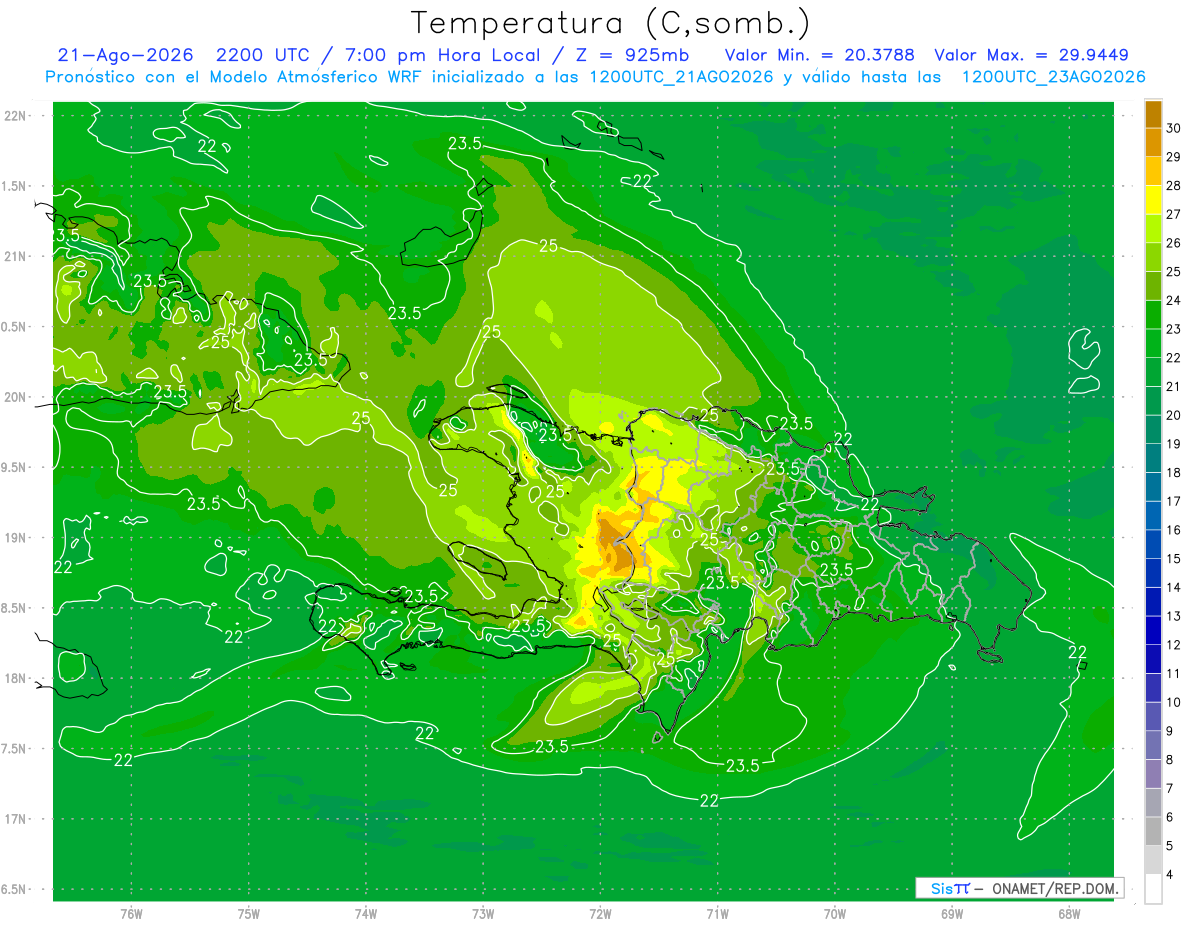Click the legend color band between 7 and 8
Screen dimensions: 1200x927
click(1153, 774)
